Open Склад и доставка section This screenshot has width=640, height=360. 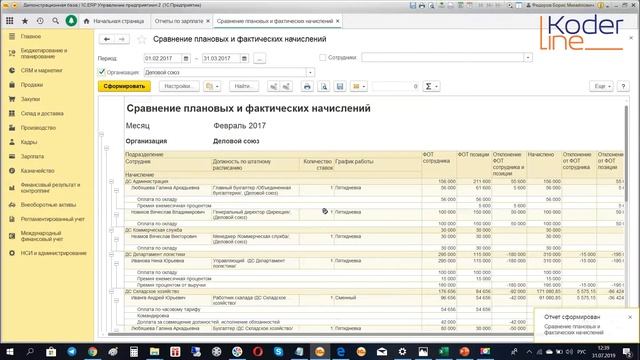tap(42, 113)
